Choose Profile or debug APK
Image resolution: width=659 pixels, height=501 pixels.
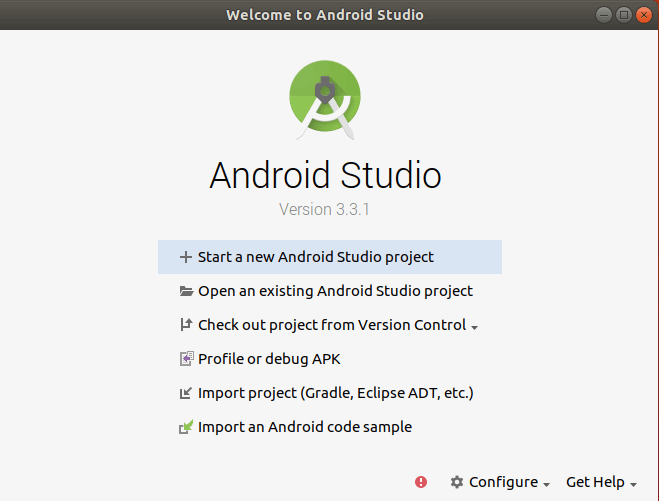(330, 359)
